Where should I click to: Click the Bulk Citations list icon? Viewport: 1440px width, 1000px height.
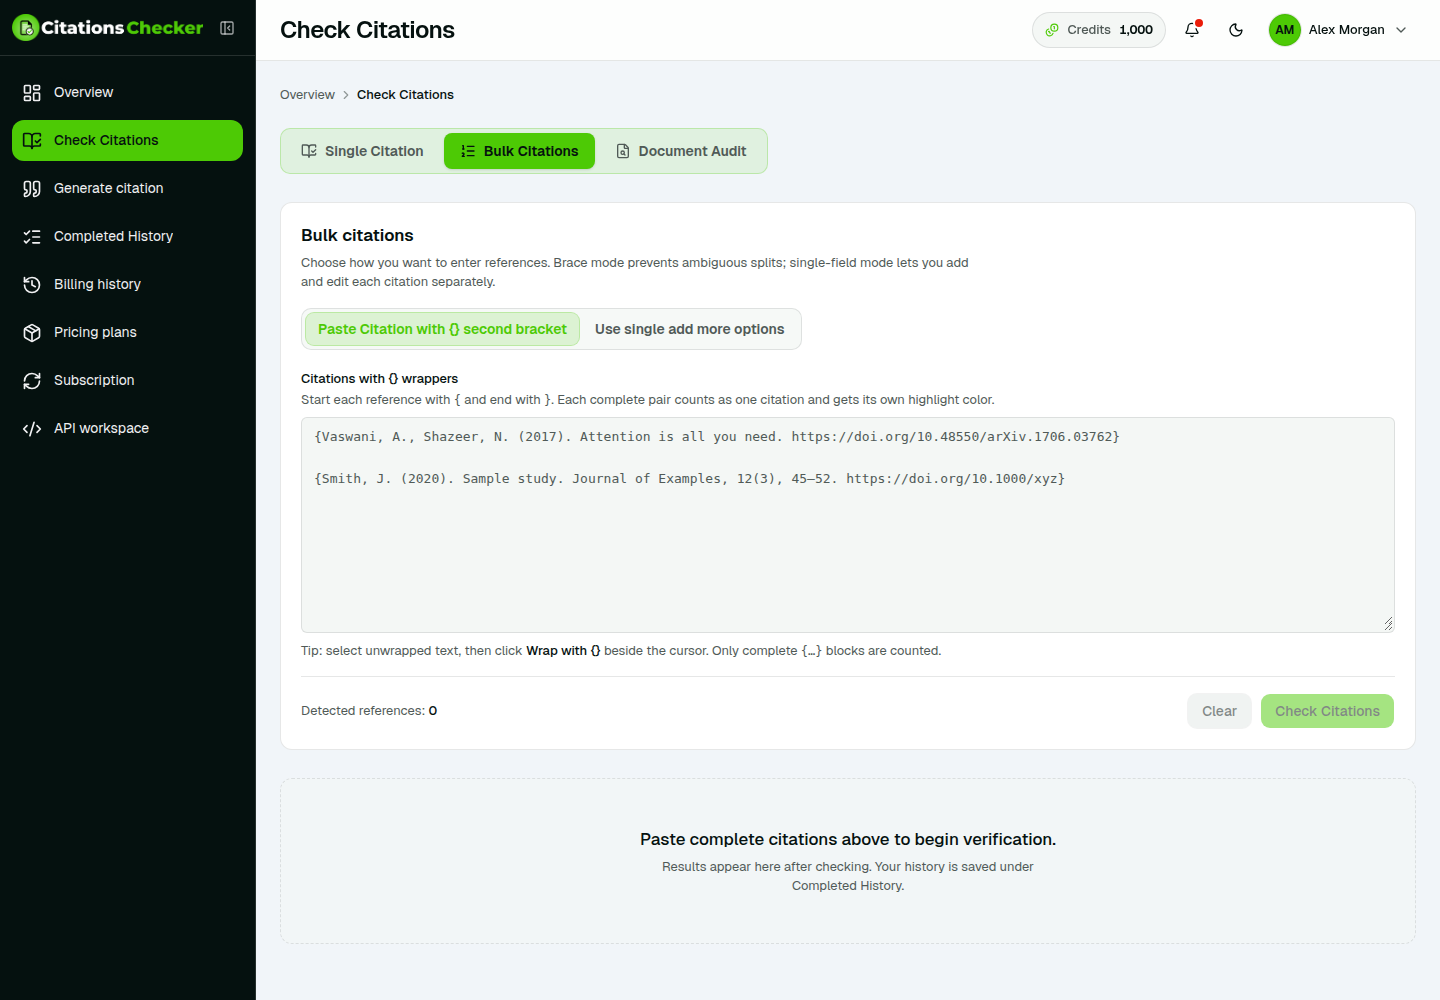[468, 151]
